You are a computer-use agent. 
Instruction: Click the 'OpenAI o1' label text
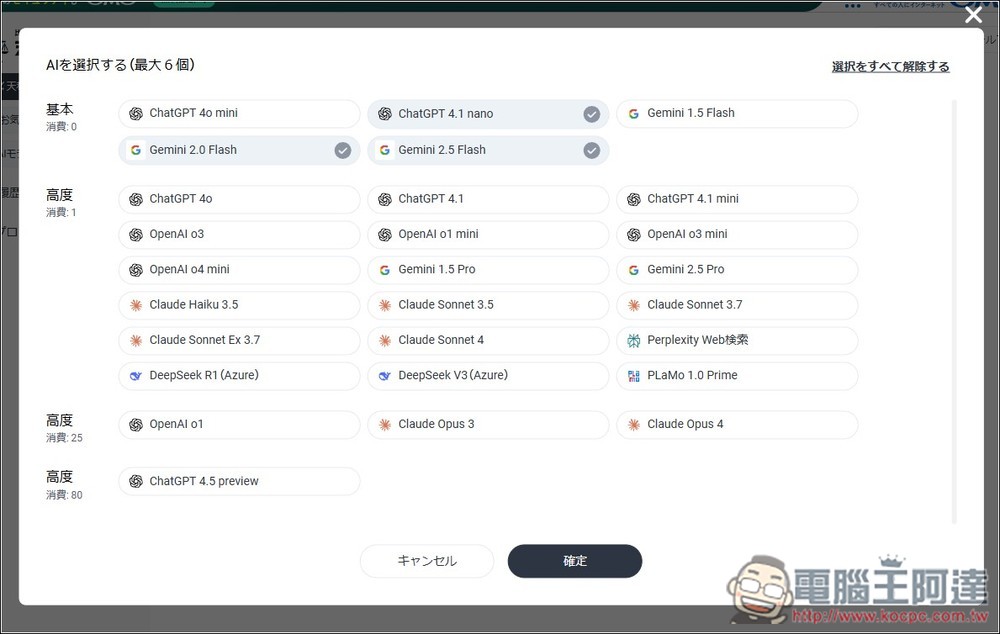176,424
